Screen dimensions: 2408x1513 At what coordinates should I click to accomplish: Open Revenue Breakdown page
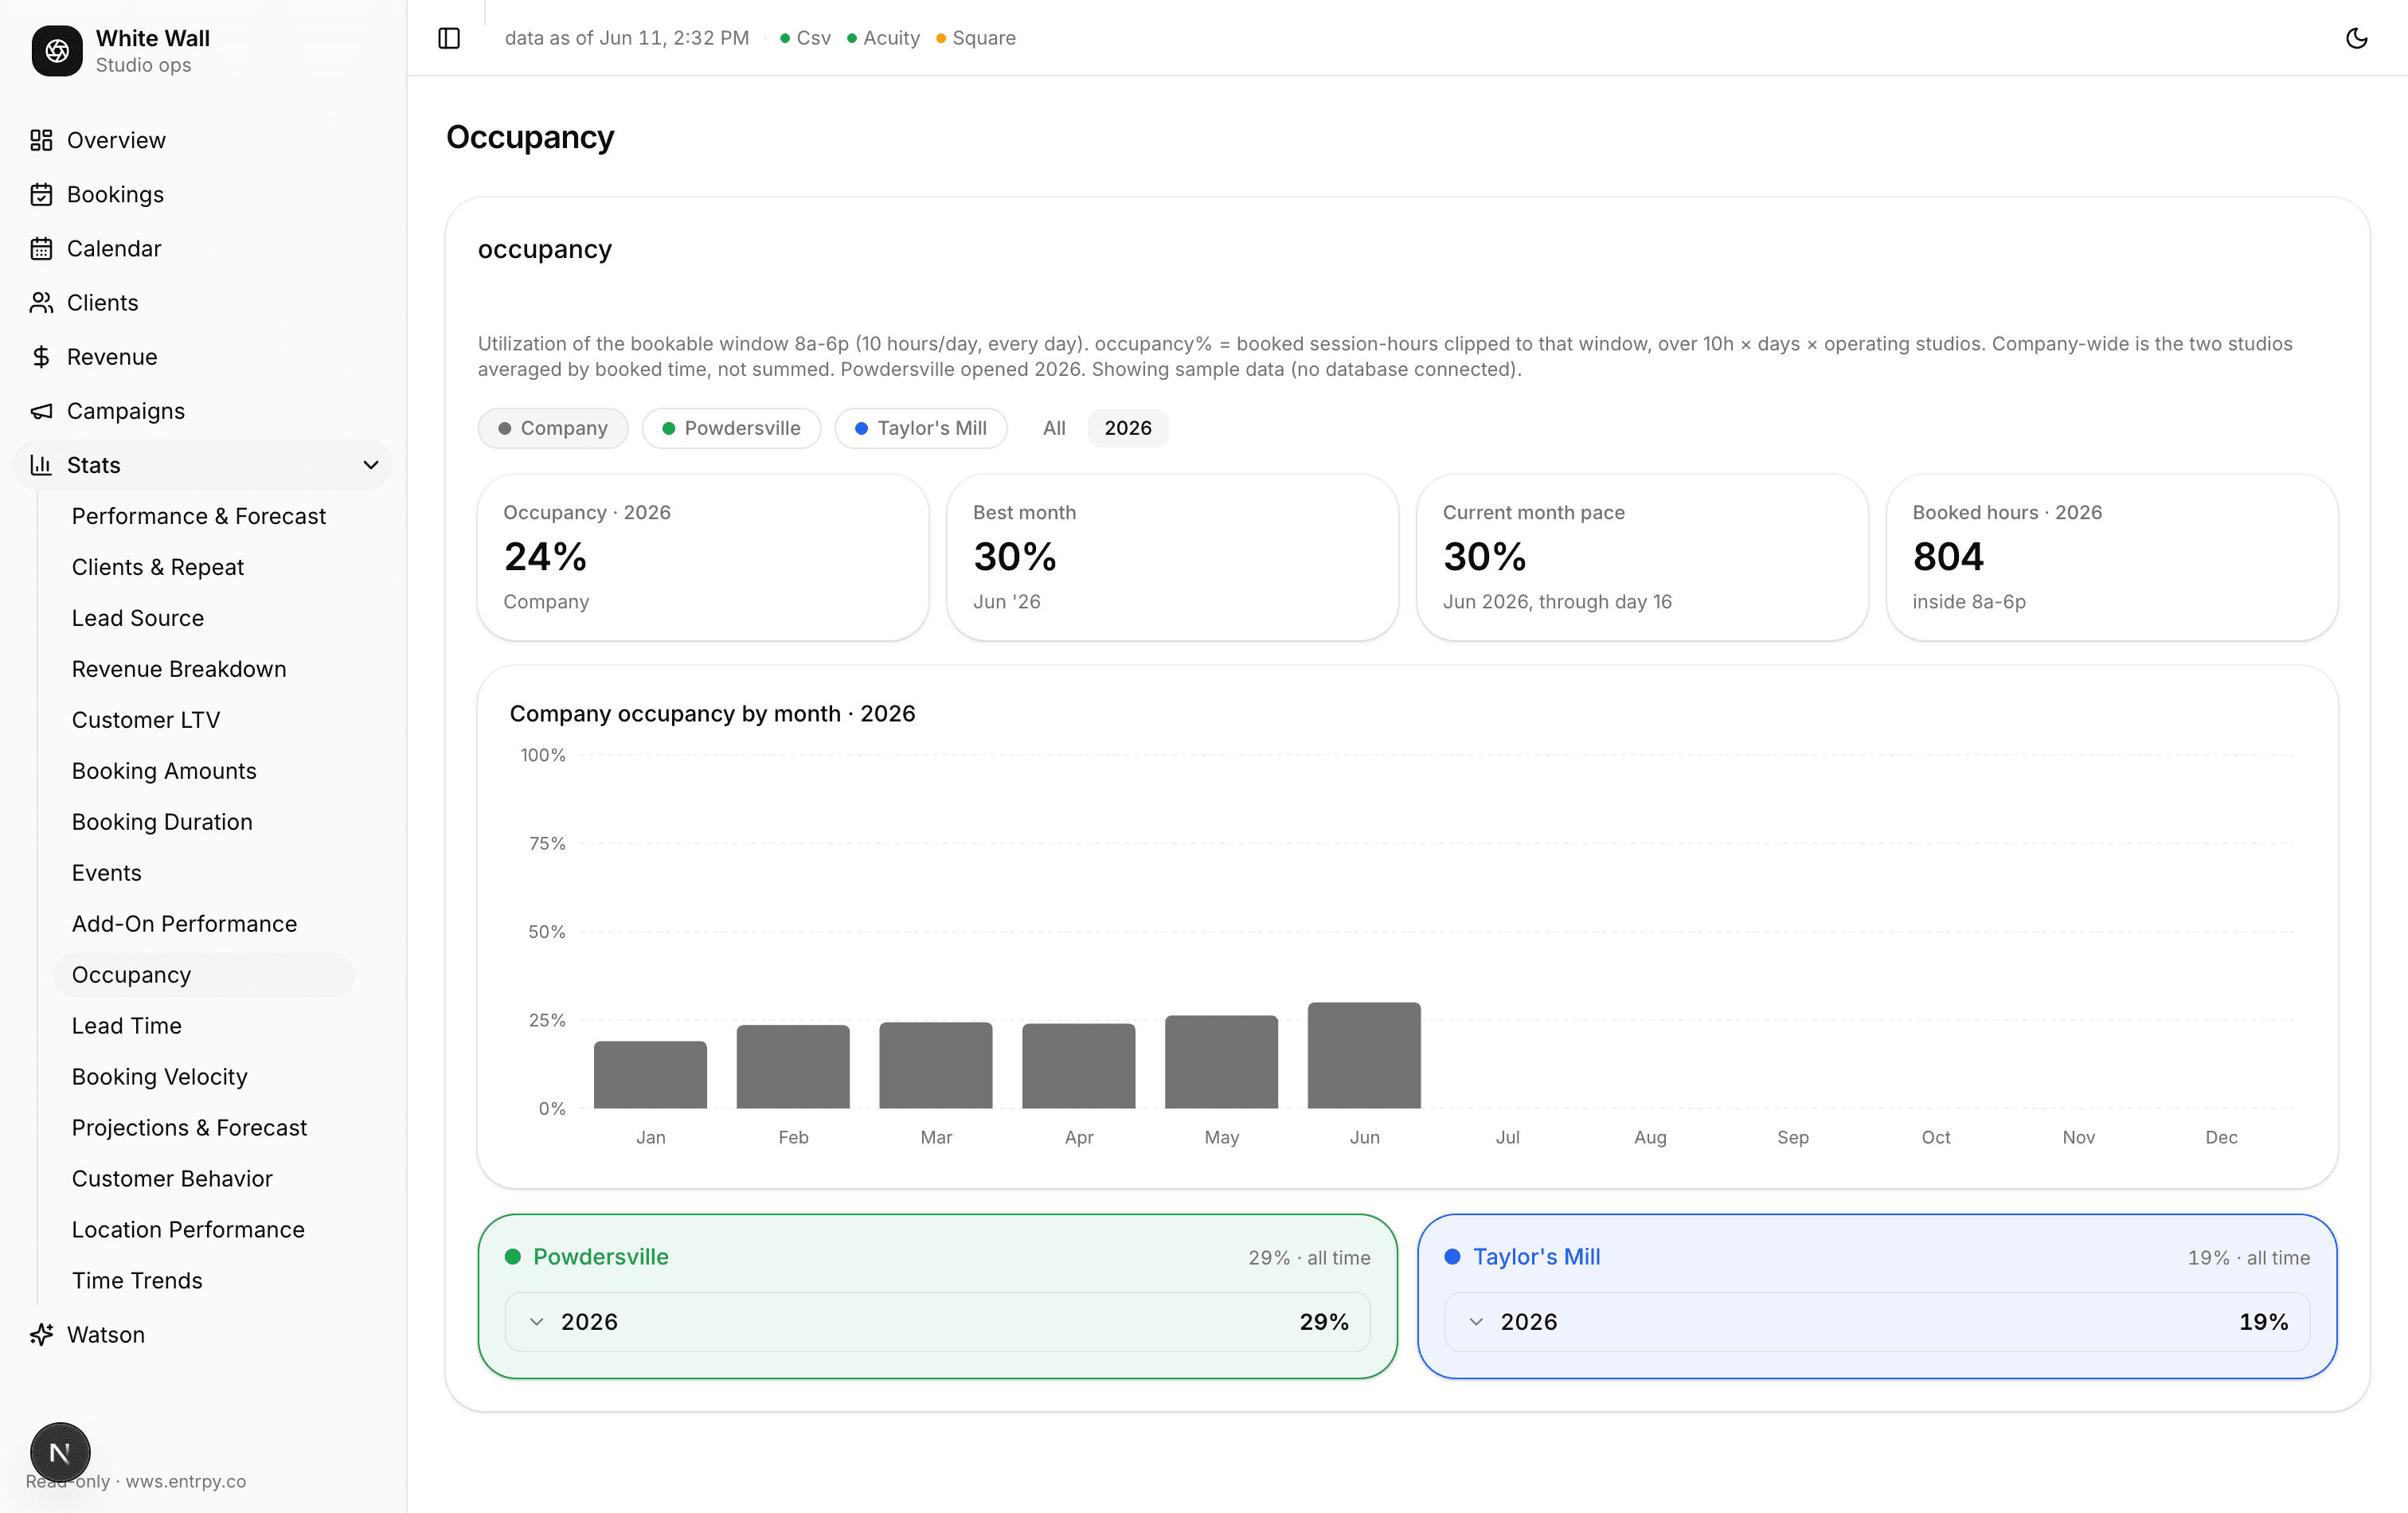[x=179, y=669]
